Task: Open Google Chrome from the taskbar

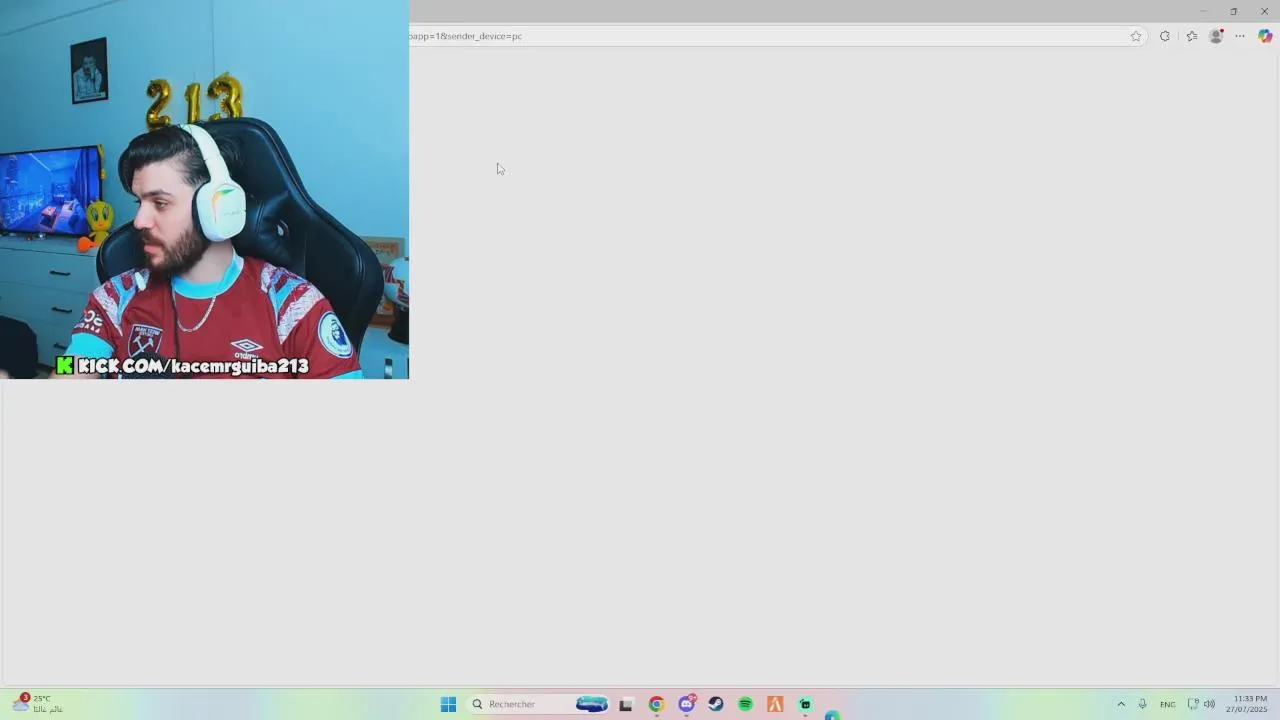Action: click(656, 704)
